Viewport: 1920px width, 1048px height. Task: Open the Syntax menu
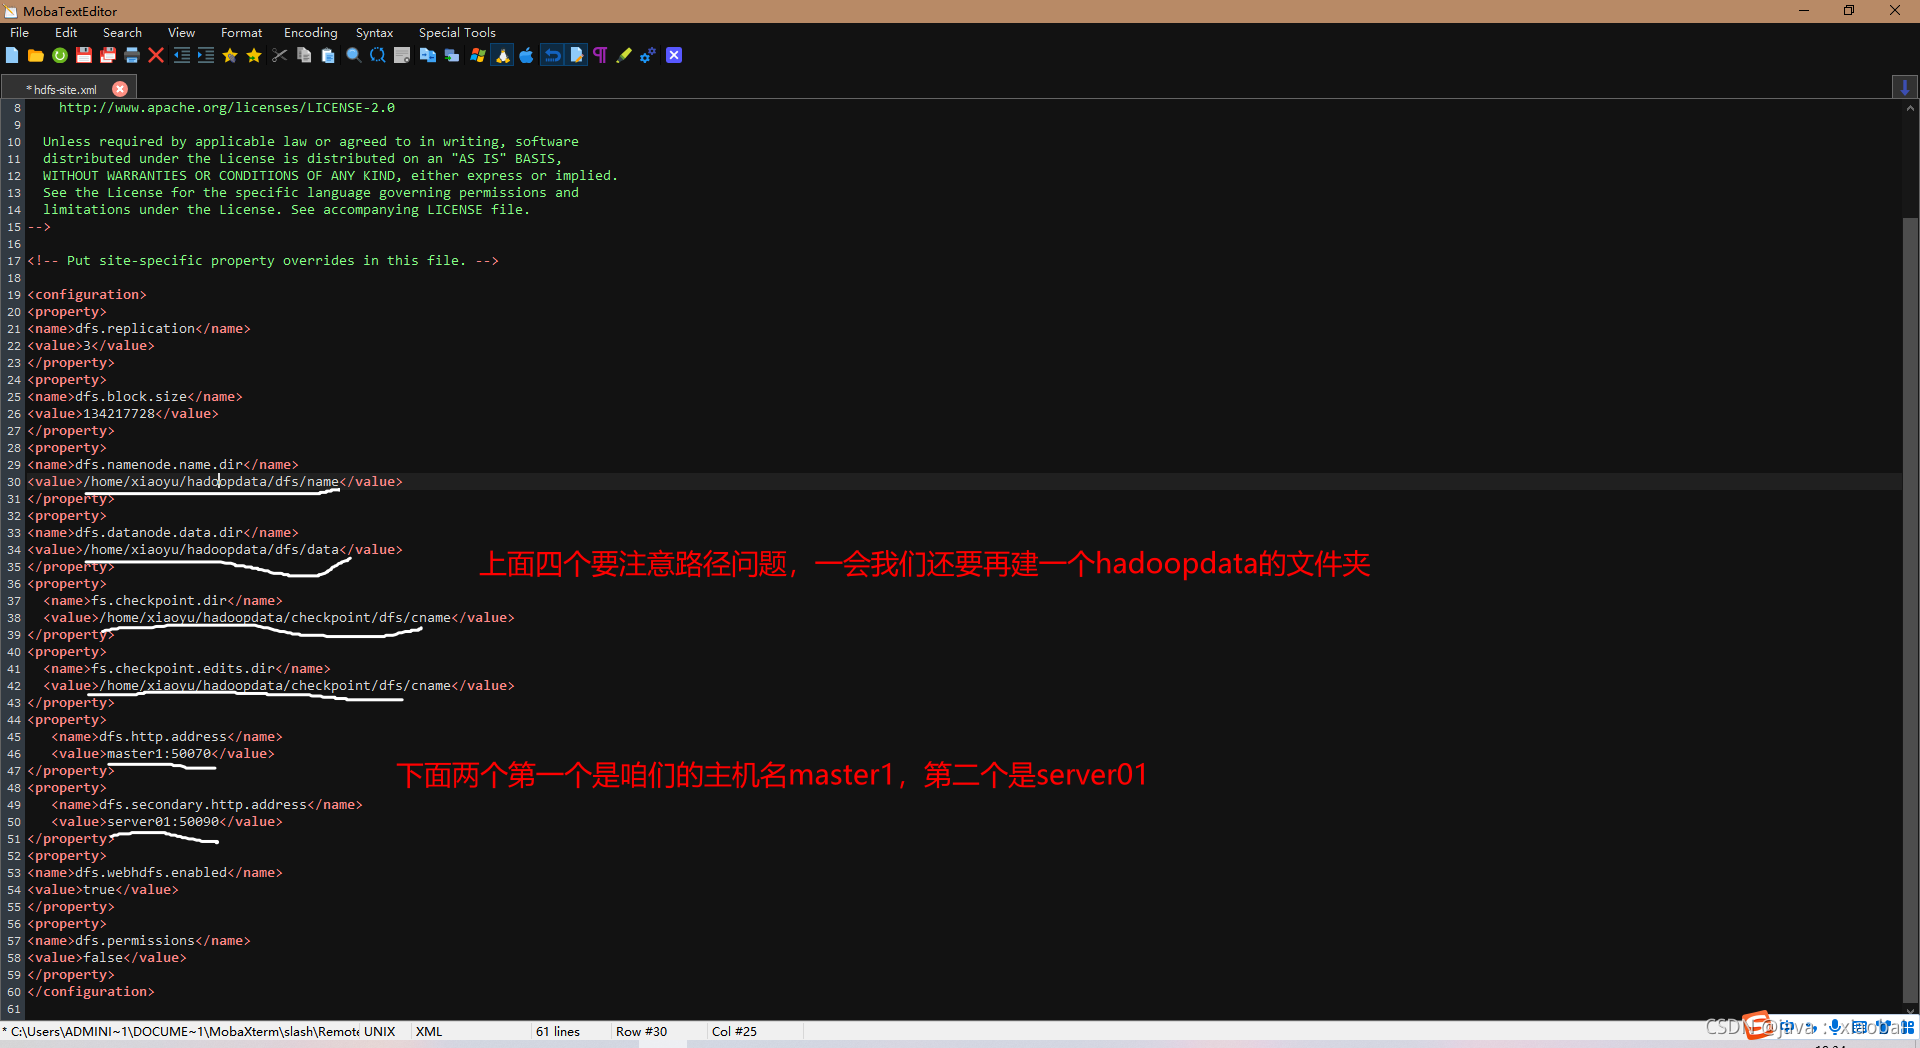(374, 32)
